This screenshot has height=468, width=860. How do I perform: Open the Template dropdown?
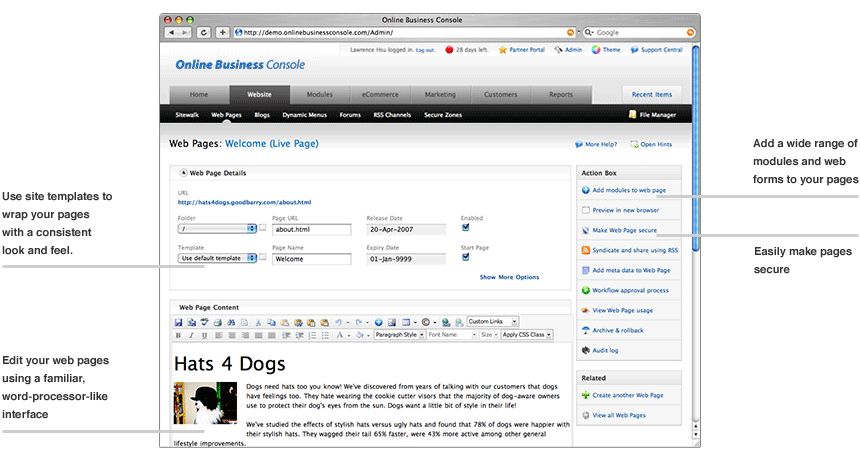click(x=216, y=258)
